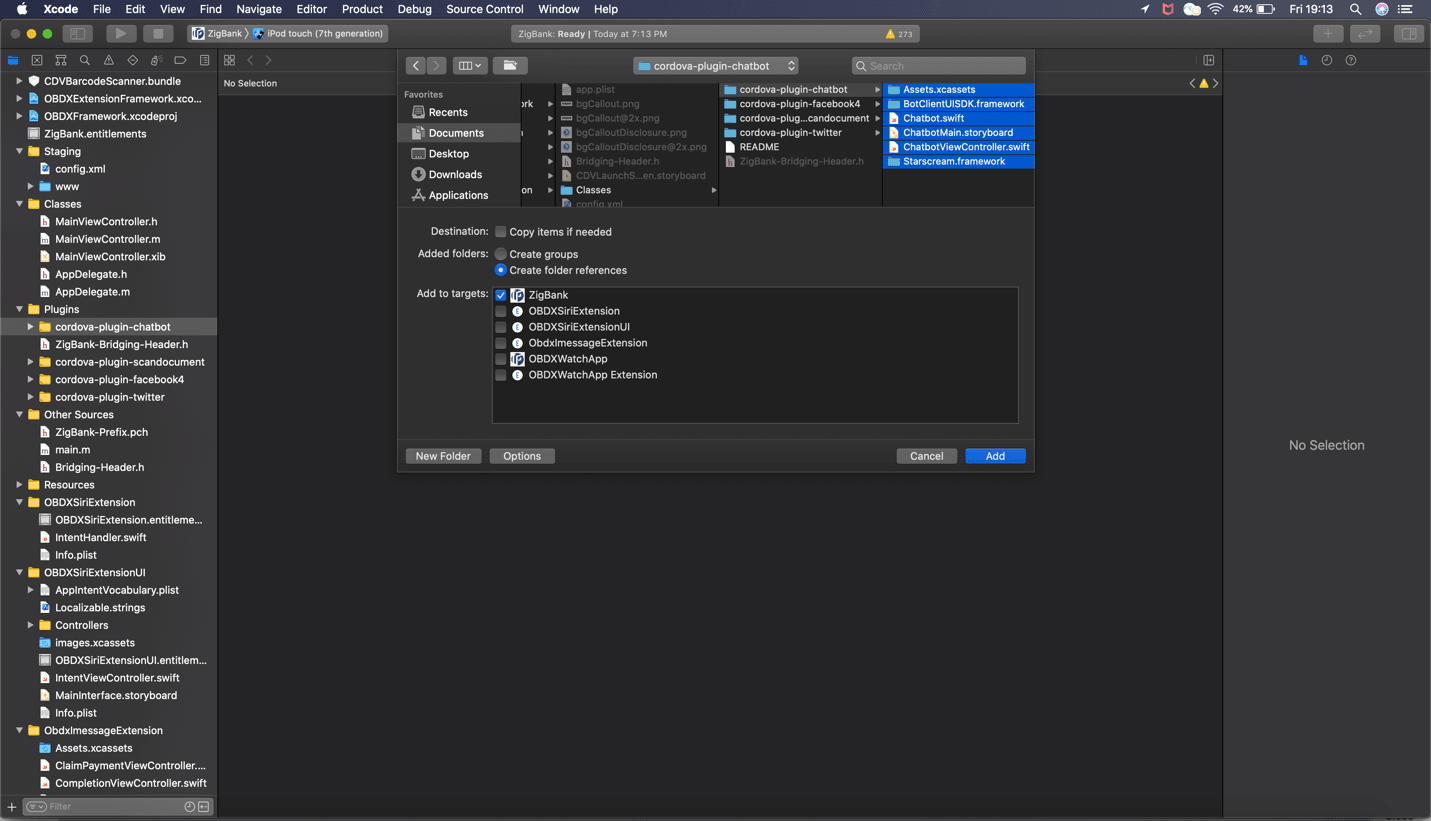The height and width of the screenshot is (821, 1431).
Task: Check the OBDXWatchApp target checkbox
Action: click(501, 359)
